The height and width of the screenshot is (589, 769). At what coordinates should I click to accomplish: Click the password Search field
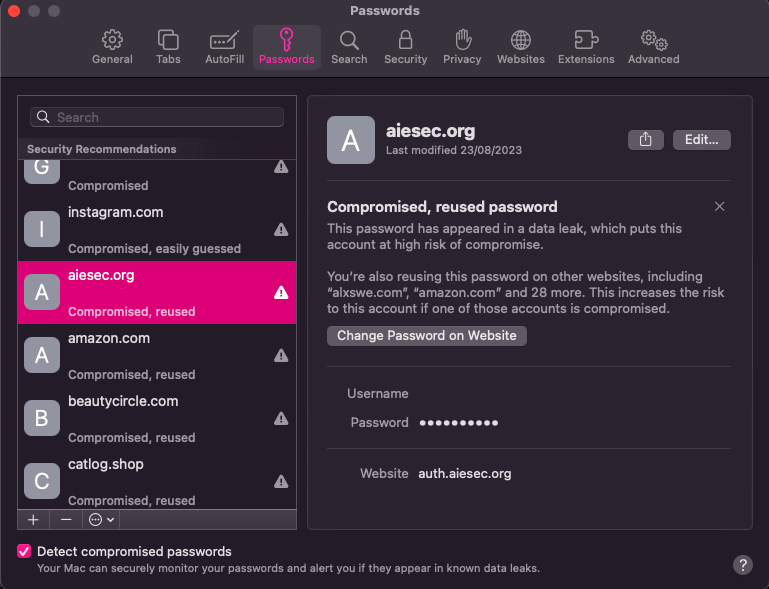click(157, 117)
